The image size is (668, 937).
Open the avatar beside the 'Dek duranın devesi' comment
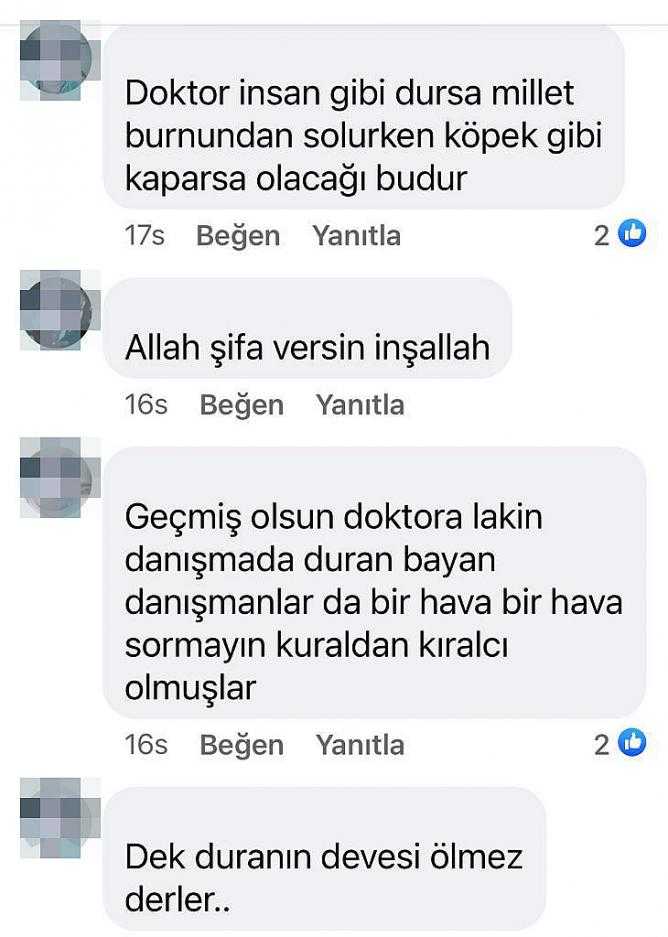(x=59, y=817)
